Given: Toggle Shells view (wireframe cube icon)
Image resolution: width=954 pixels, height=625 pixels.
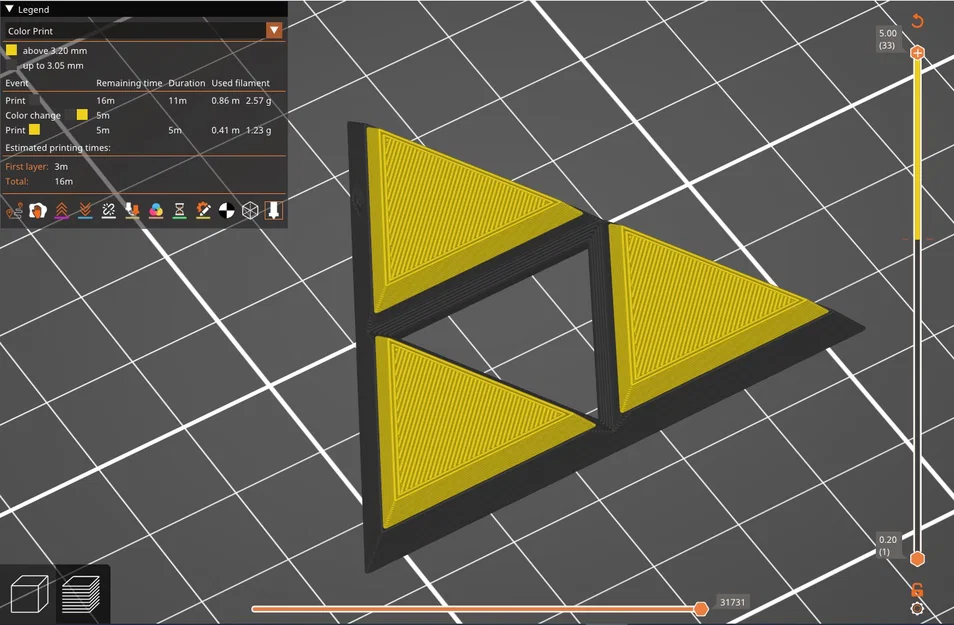Looking at the screenshot, I should click(x=250, y=211).
